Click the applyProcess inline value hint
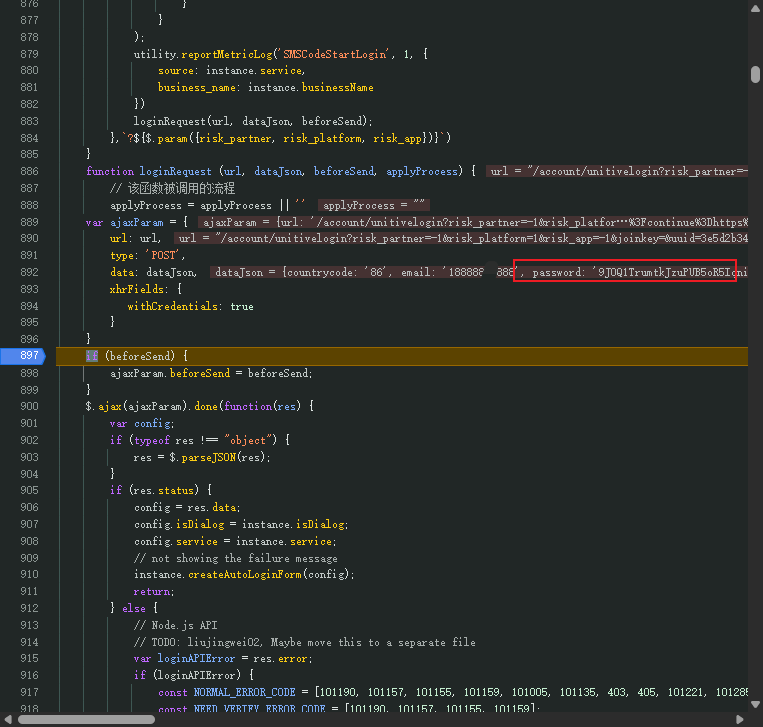The height and width of the screenshot is (727, 763). [374, 205]
